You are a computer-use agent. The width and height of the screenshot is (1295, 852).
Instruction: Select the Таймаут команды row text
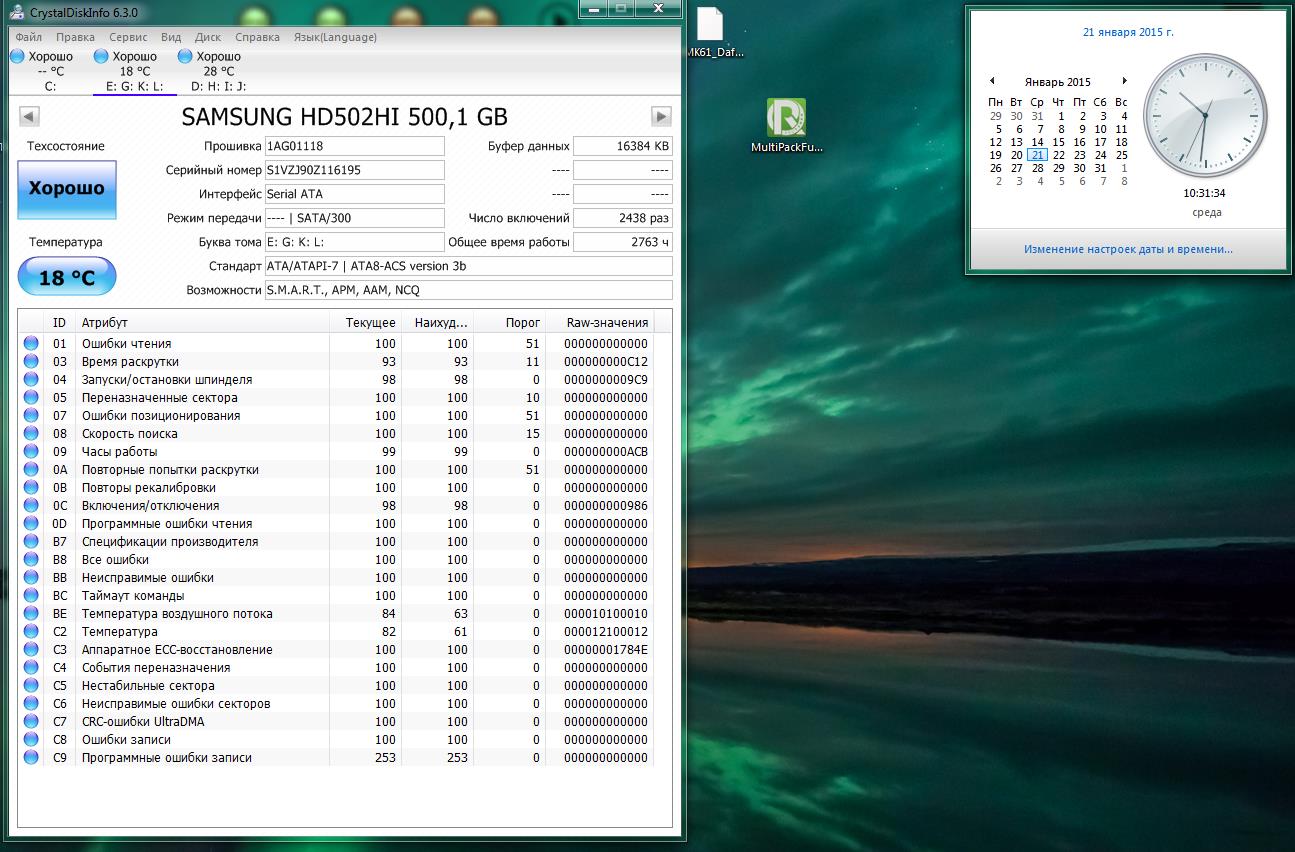pyautogui.click(x=133, y=596)
